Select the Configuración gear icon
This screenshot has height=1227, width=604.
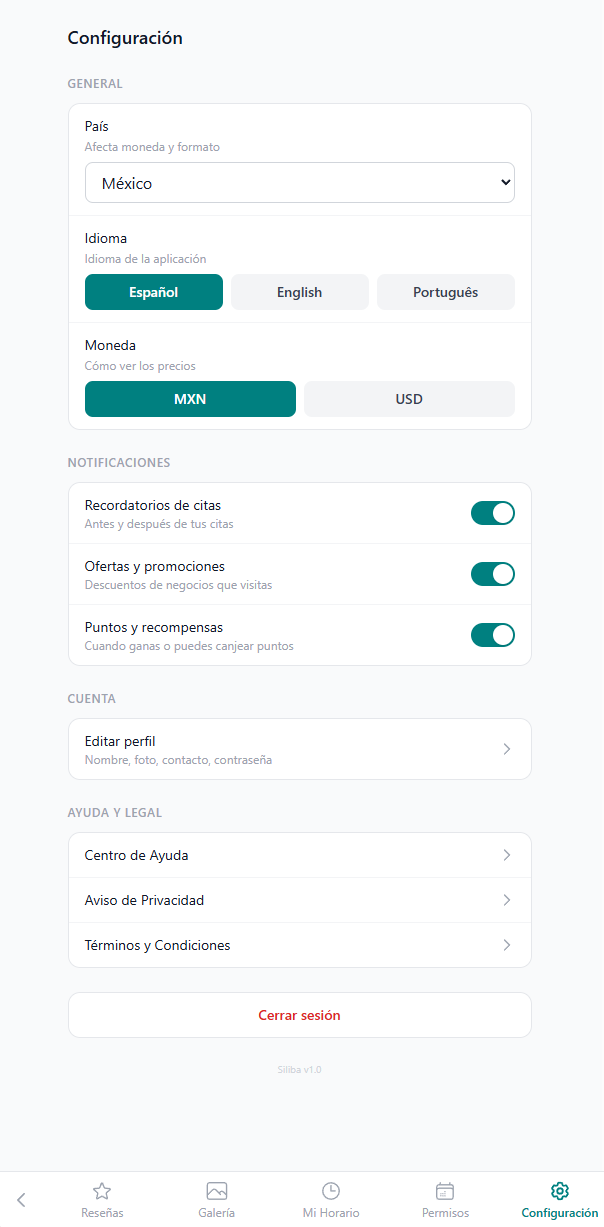560,1191
